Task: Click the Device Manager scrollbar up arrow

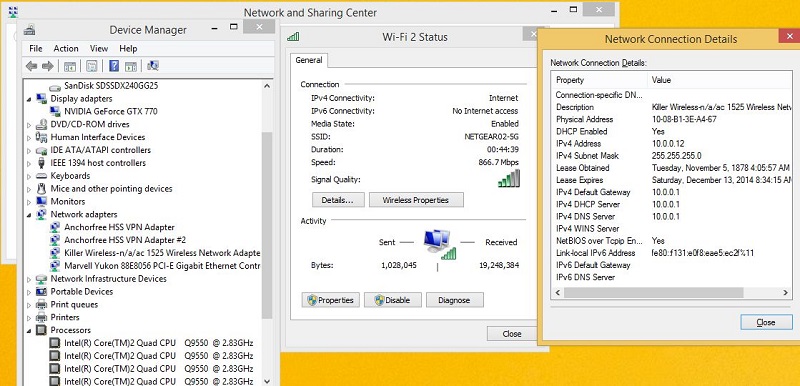Action: point(267,86)
